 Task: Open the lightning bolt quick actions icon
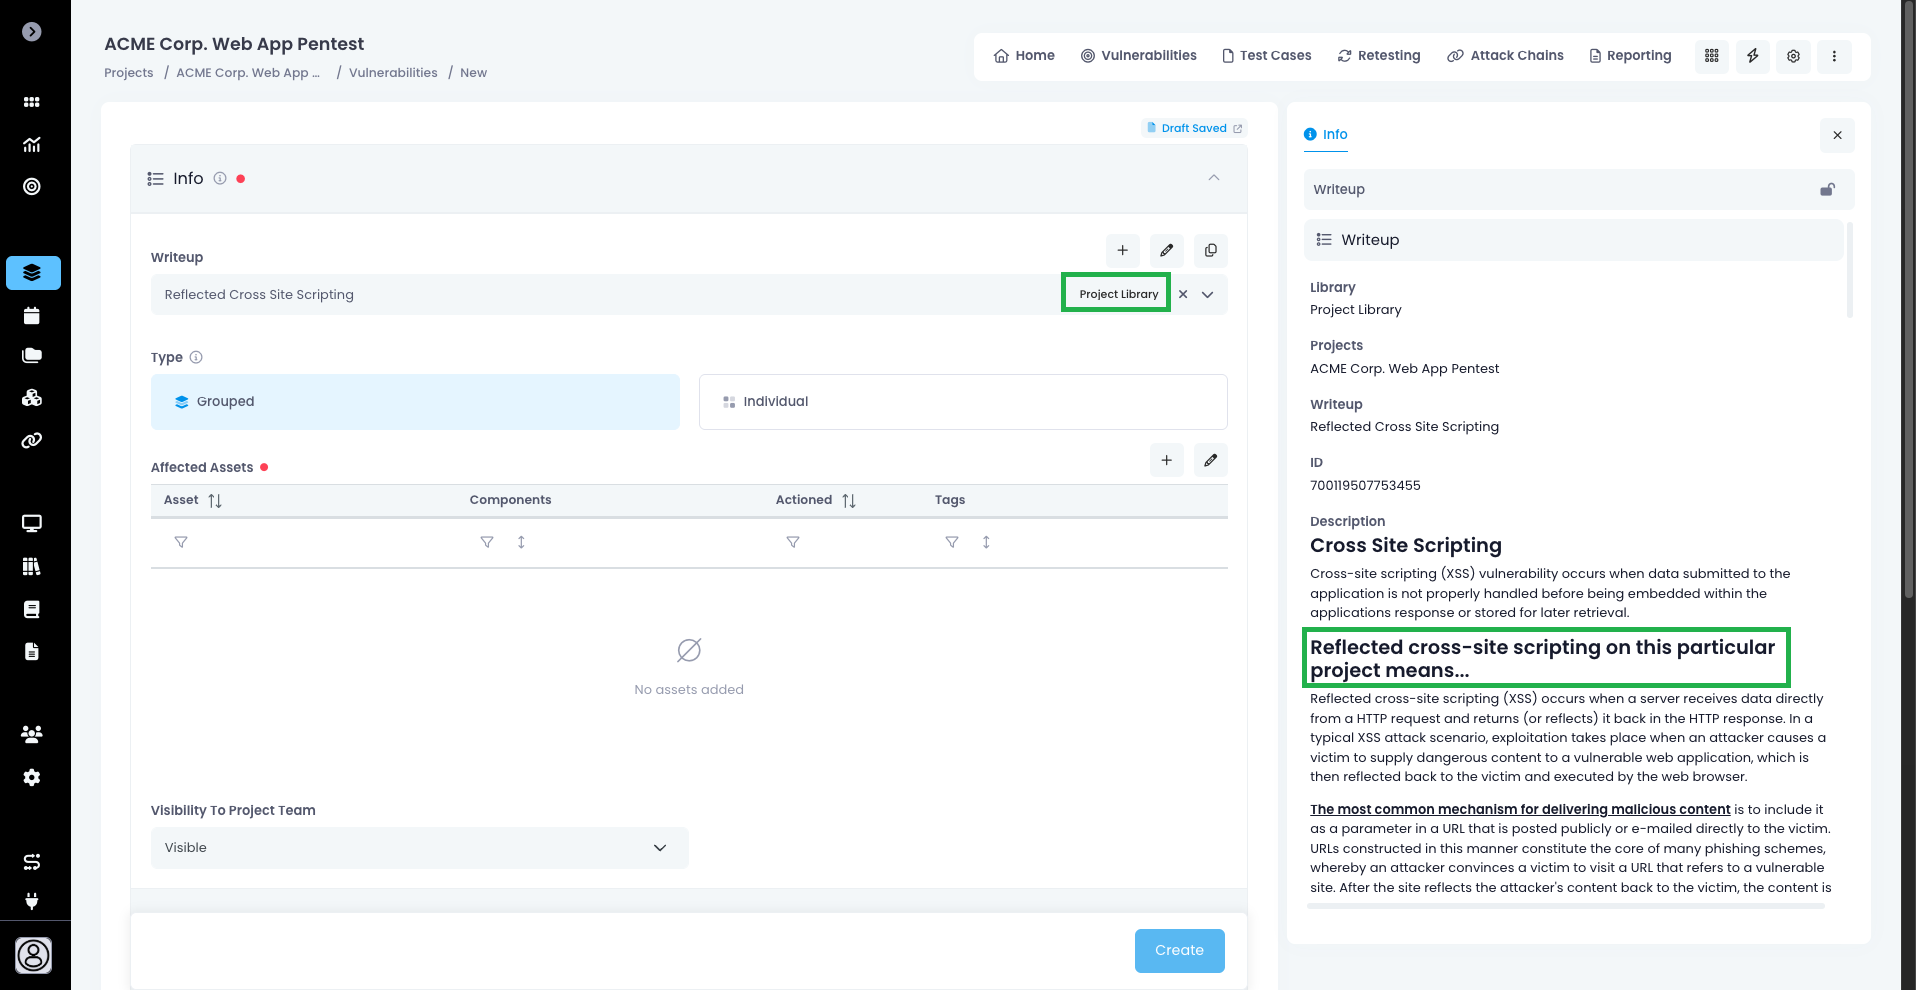tap(1752, 56)
